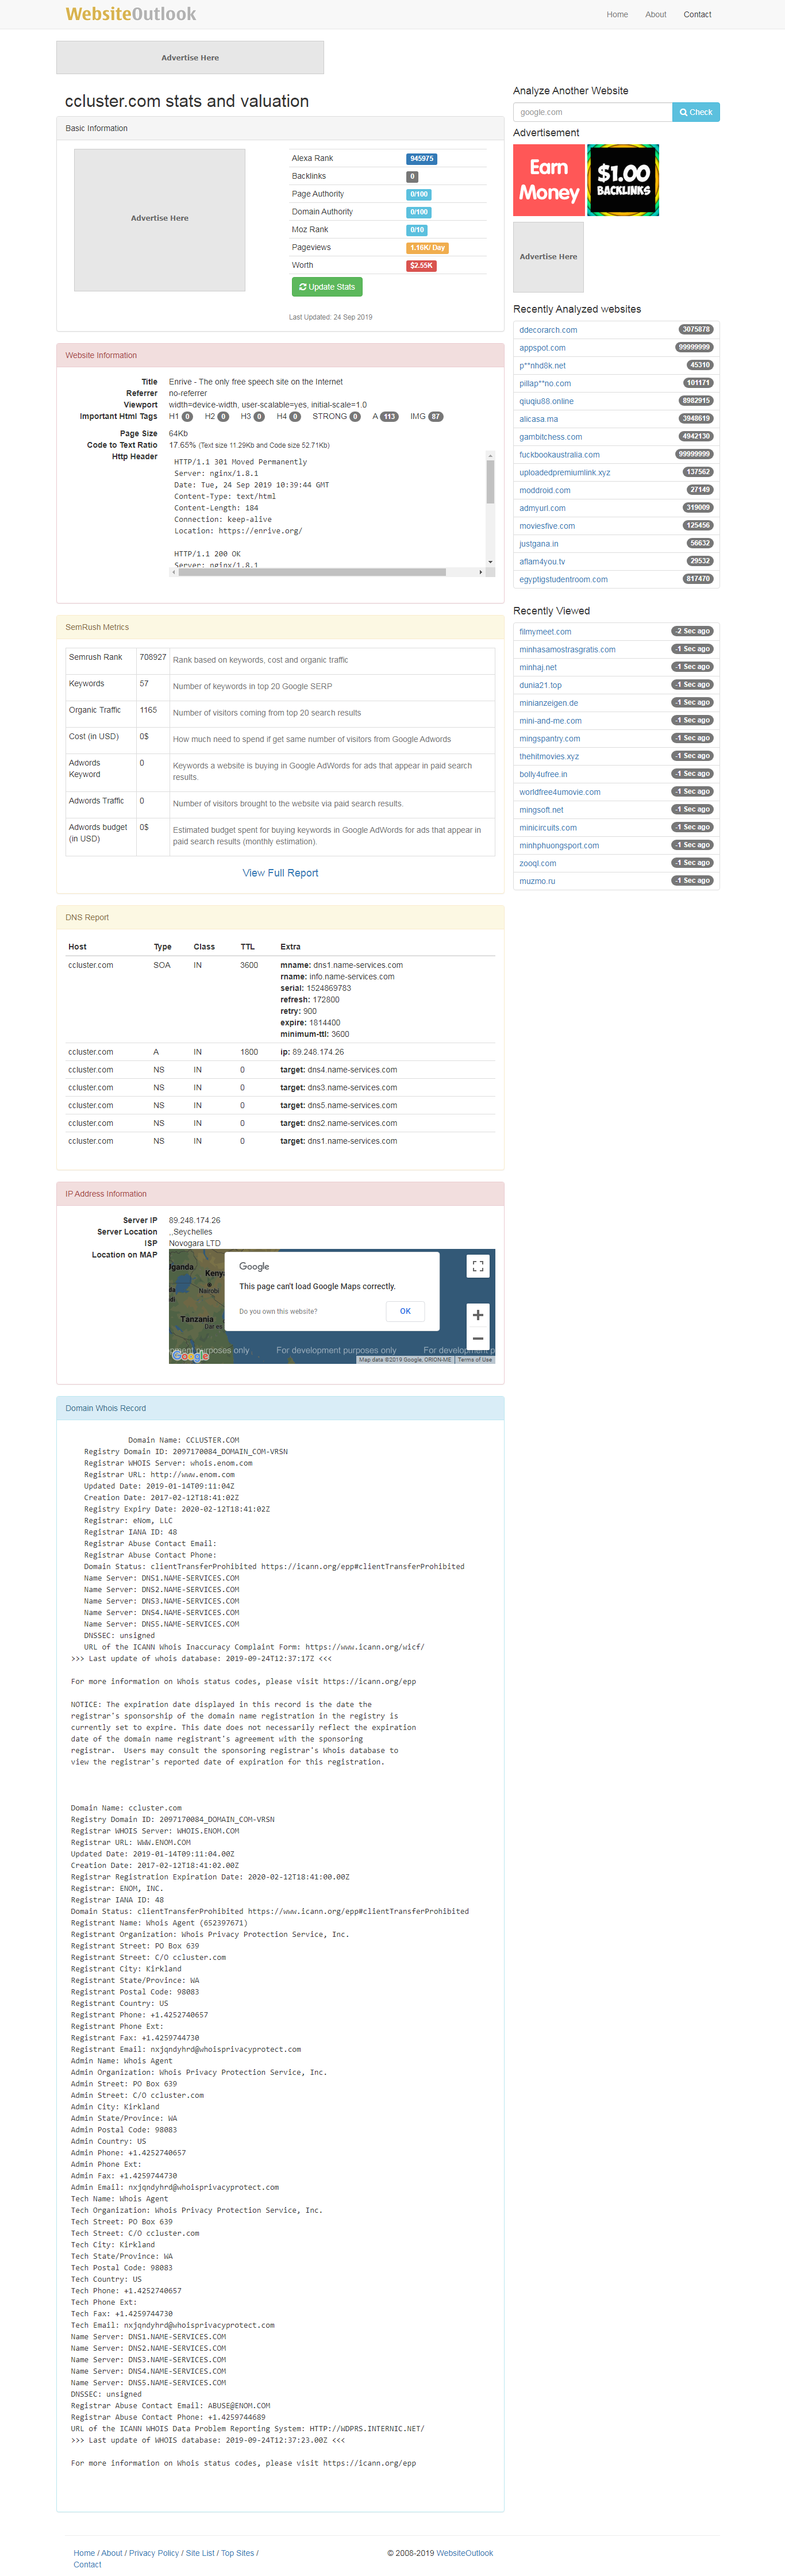Screen dimensions: 785x2576
Task: Click the horizontal scrollbar of HTTP Header box
Action: 313,572
